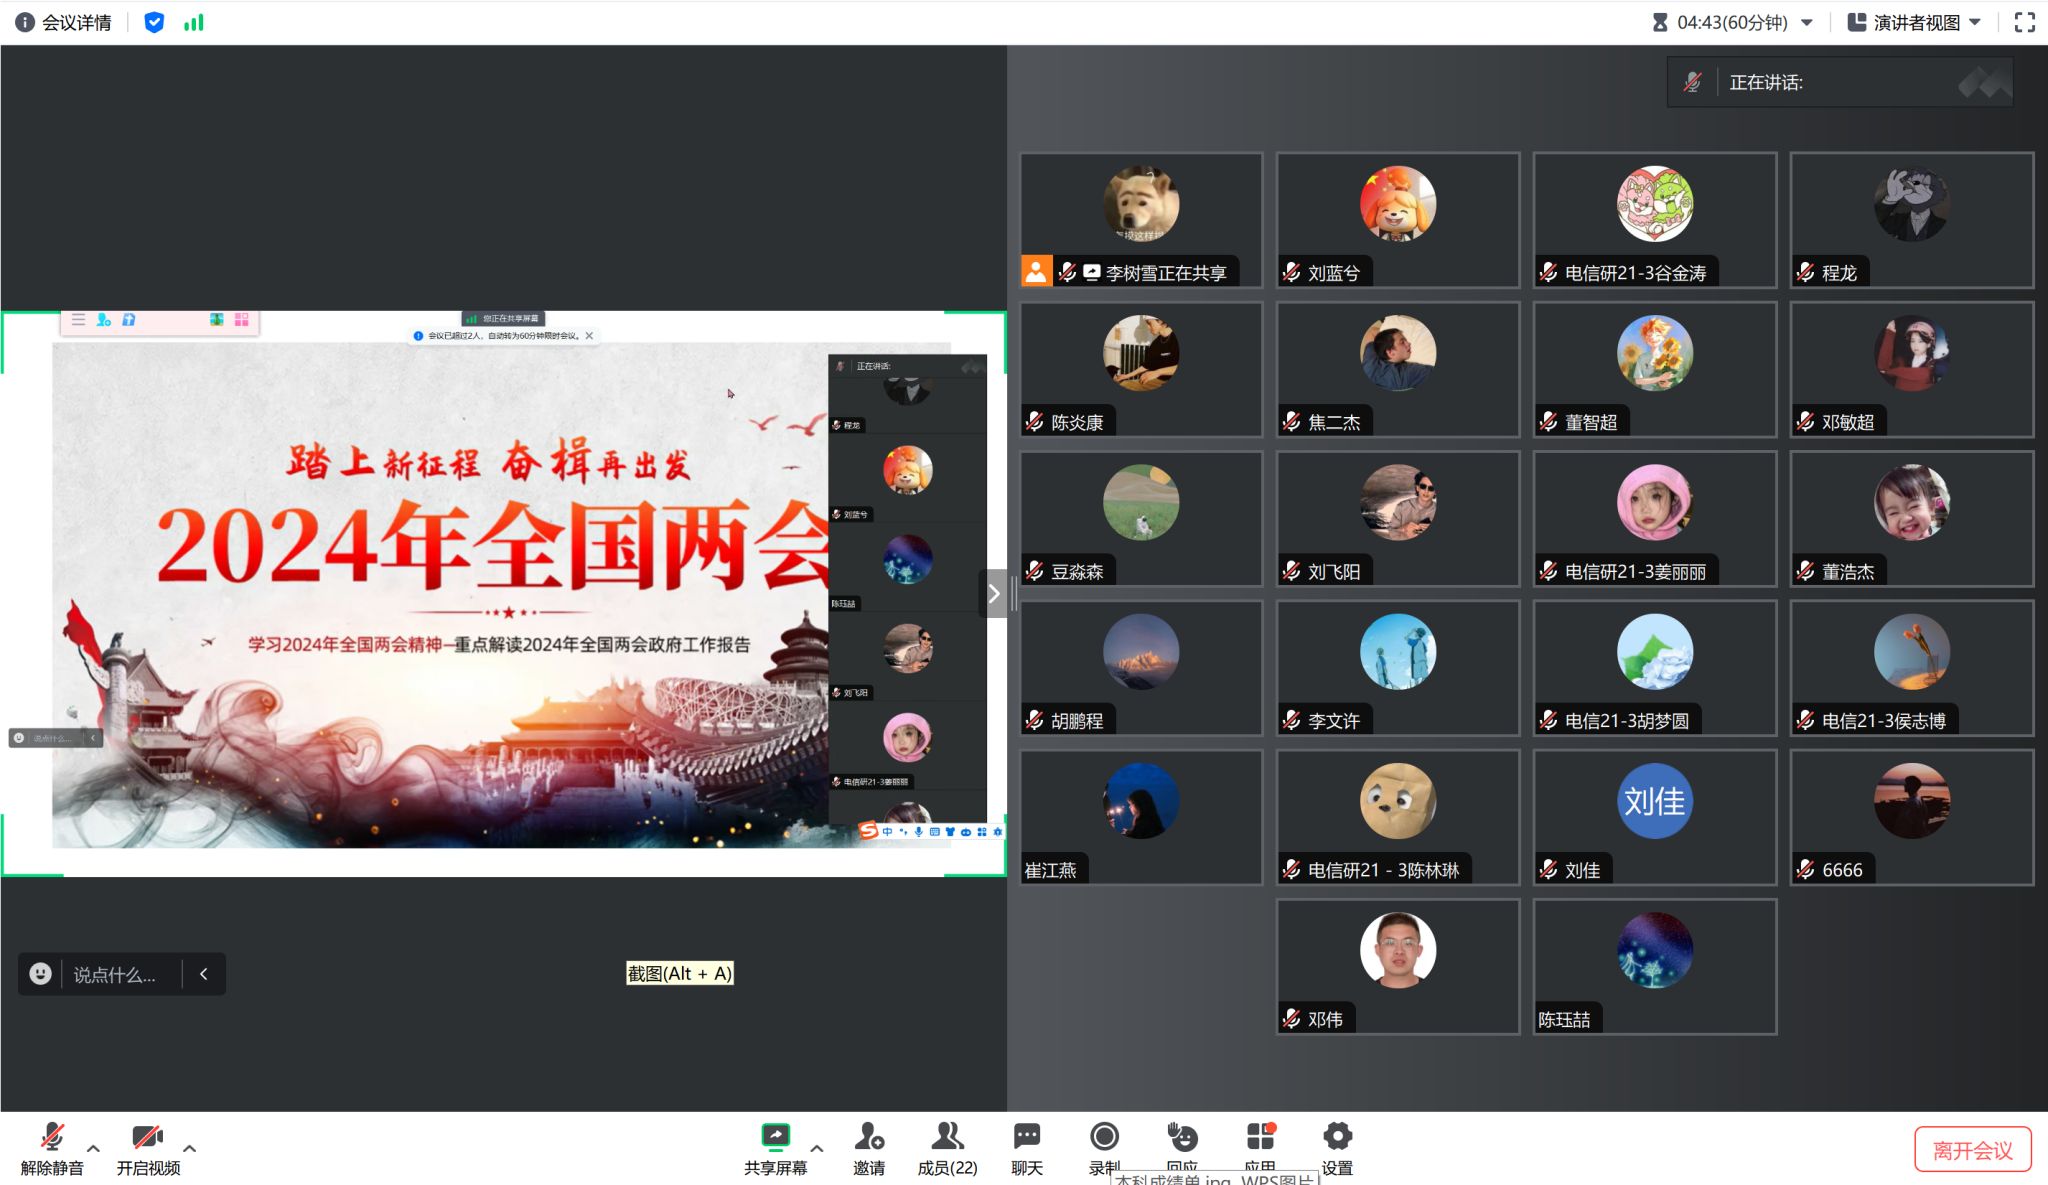Click the green network signal icon

coord(194,22)
